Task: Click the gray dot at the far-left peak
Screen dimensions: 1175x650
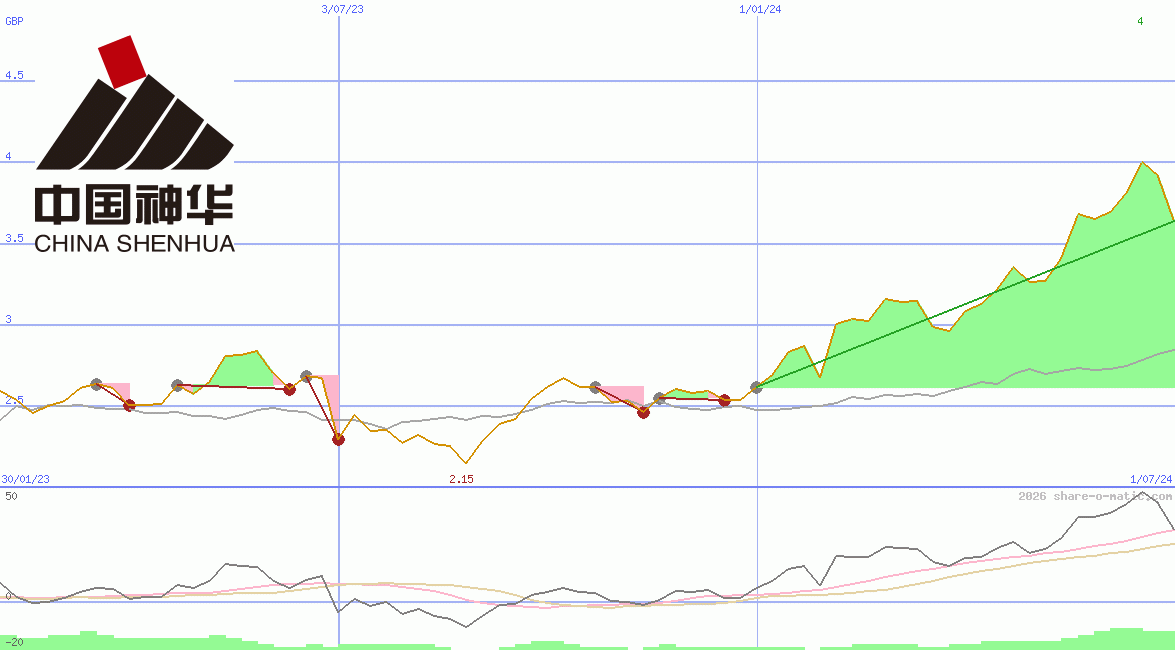Action: [x=96, y=384]
